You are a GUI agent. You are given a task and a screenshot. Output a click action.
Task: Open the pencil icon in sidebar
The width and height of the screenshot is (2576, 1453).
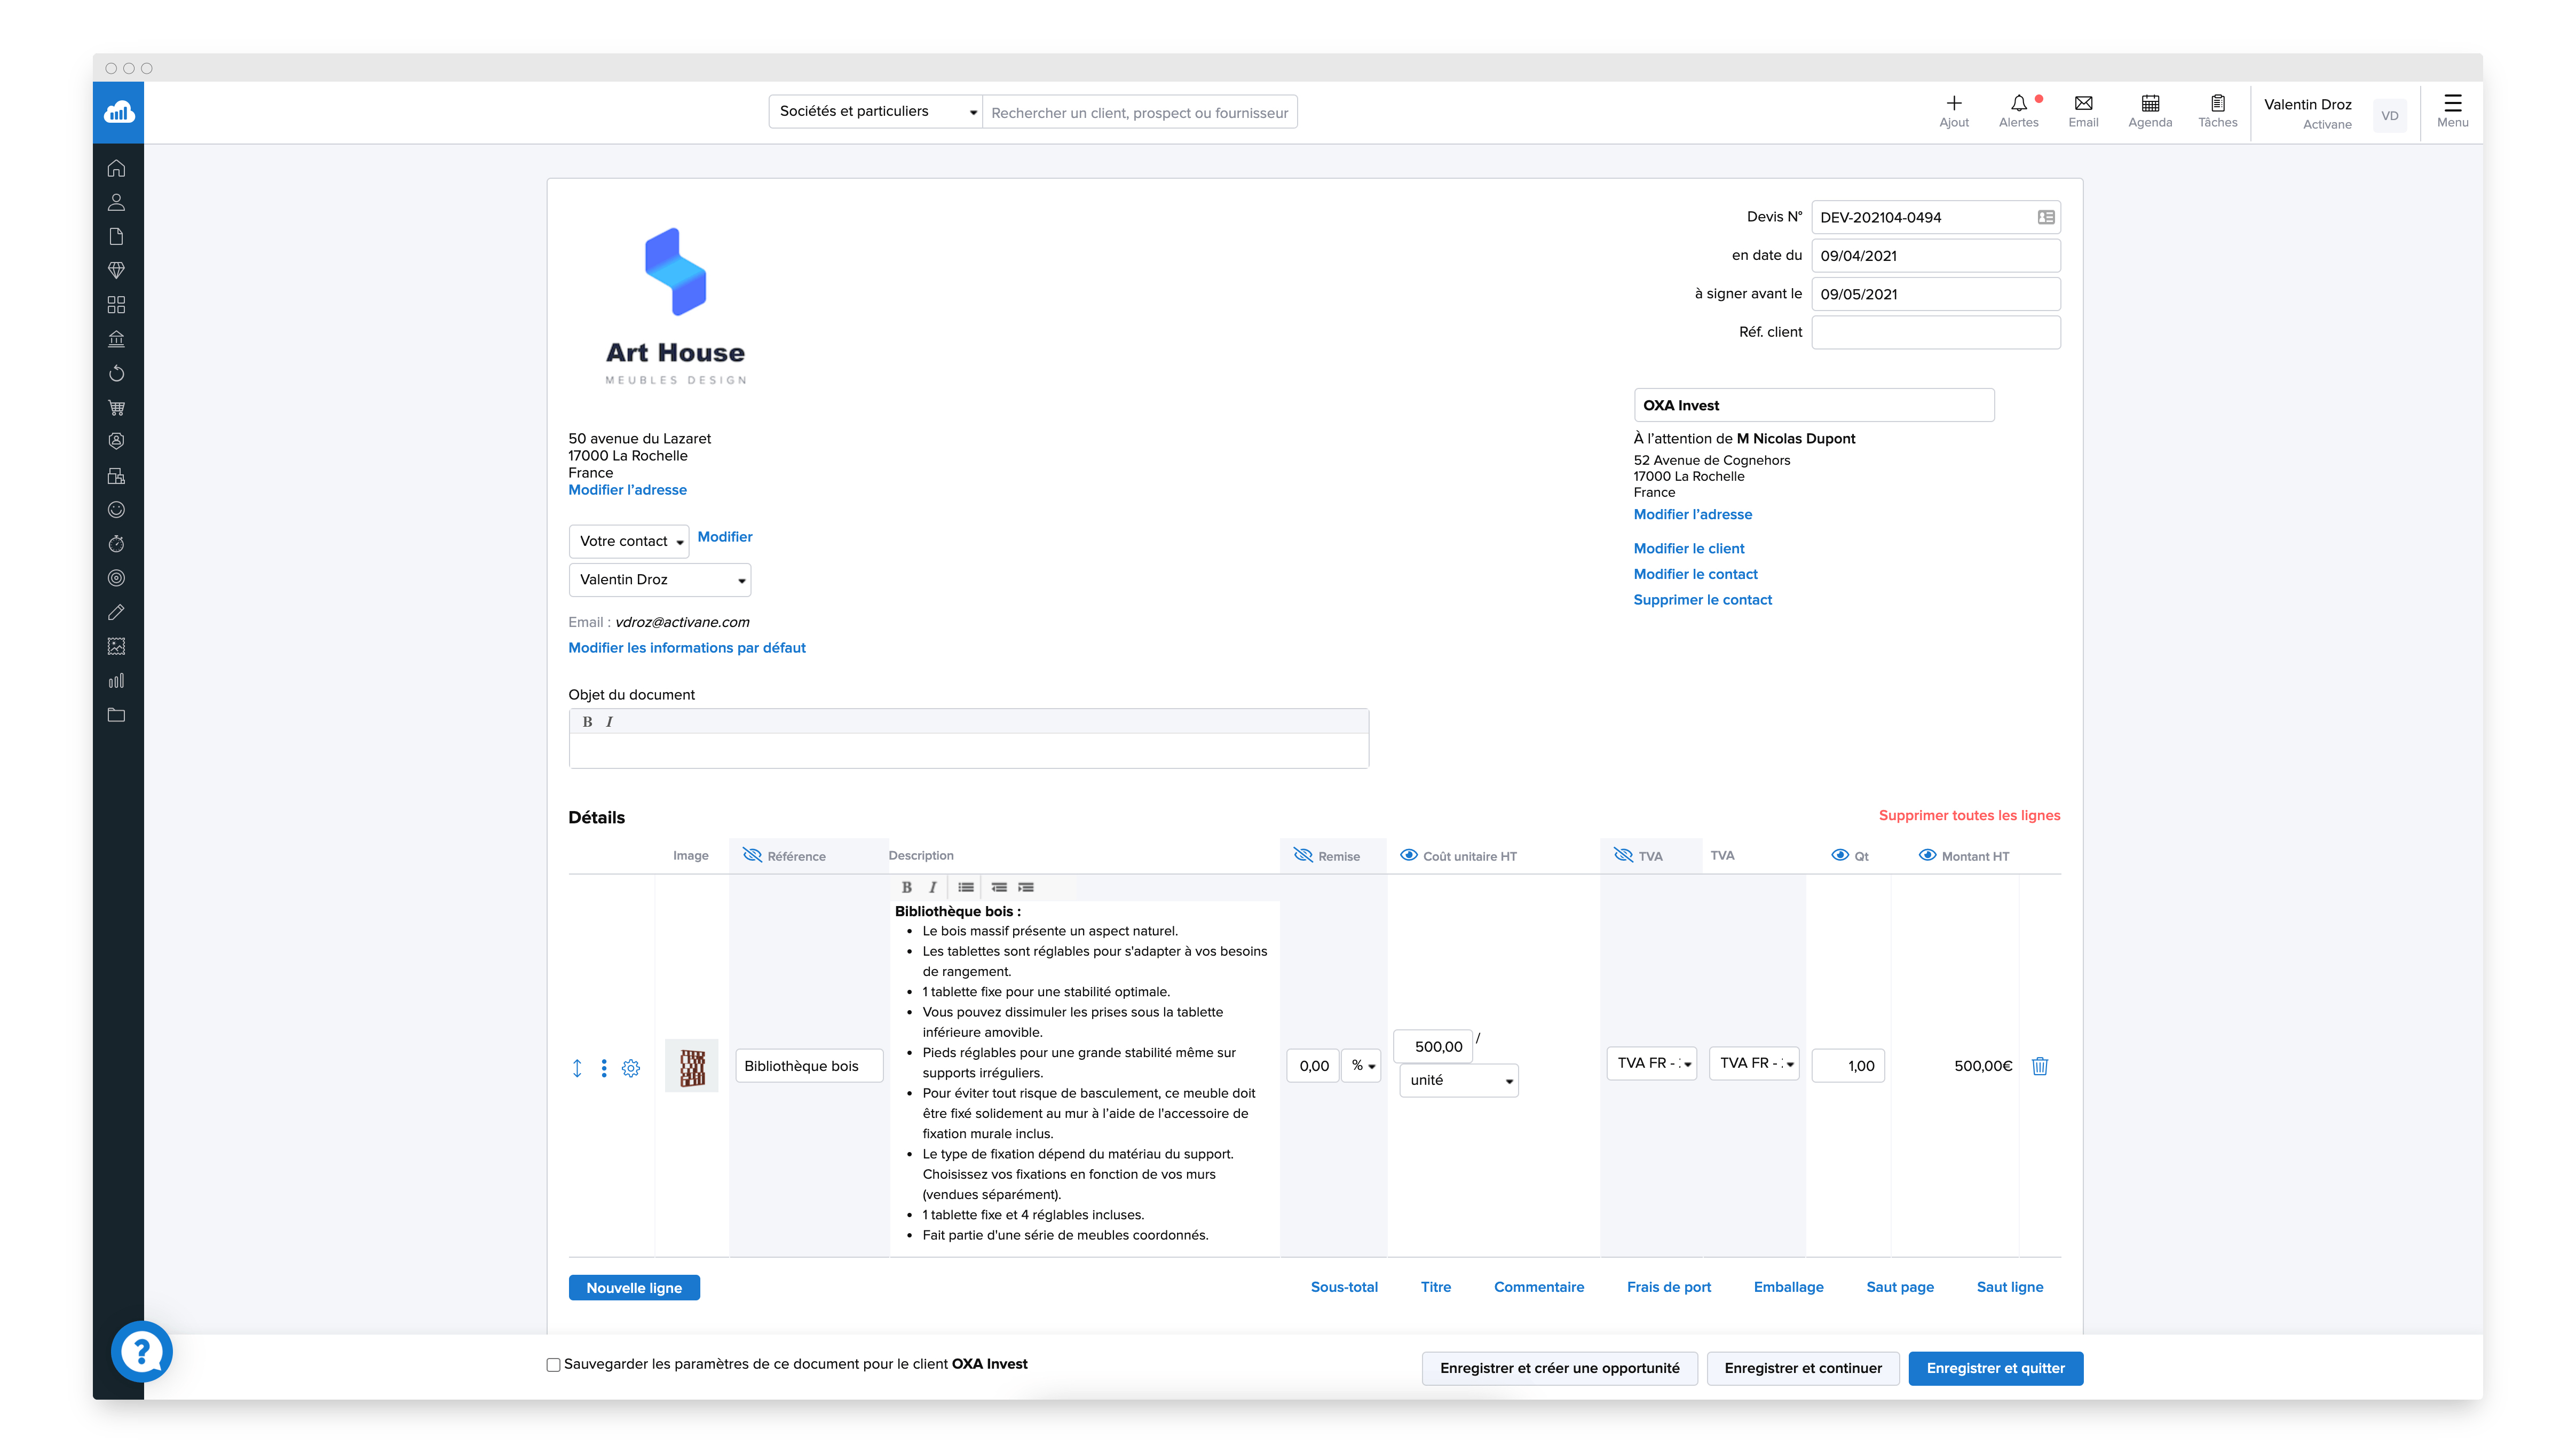[116, 612]
